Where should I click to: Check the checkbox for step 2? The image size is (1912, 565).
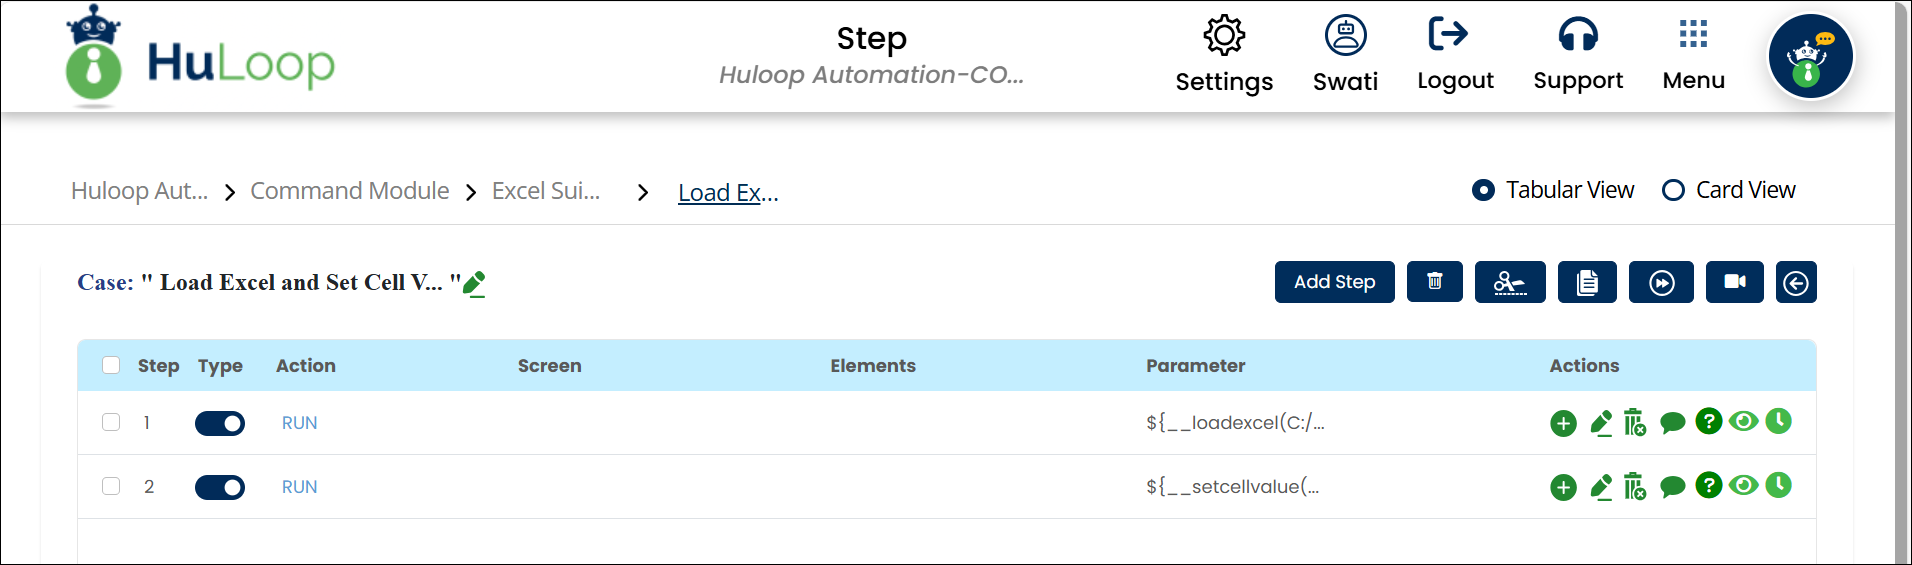[111, 486]
